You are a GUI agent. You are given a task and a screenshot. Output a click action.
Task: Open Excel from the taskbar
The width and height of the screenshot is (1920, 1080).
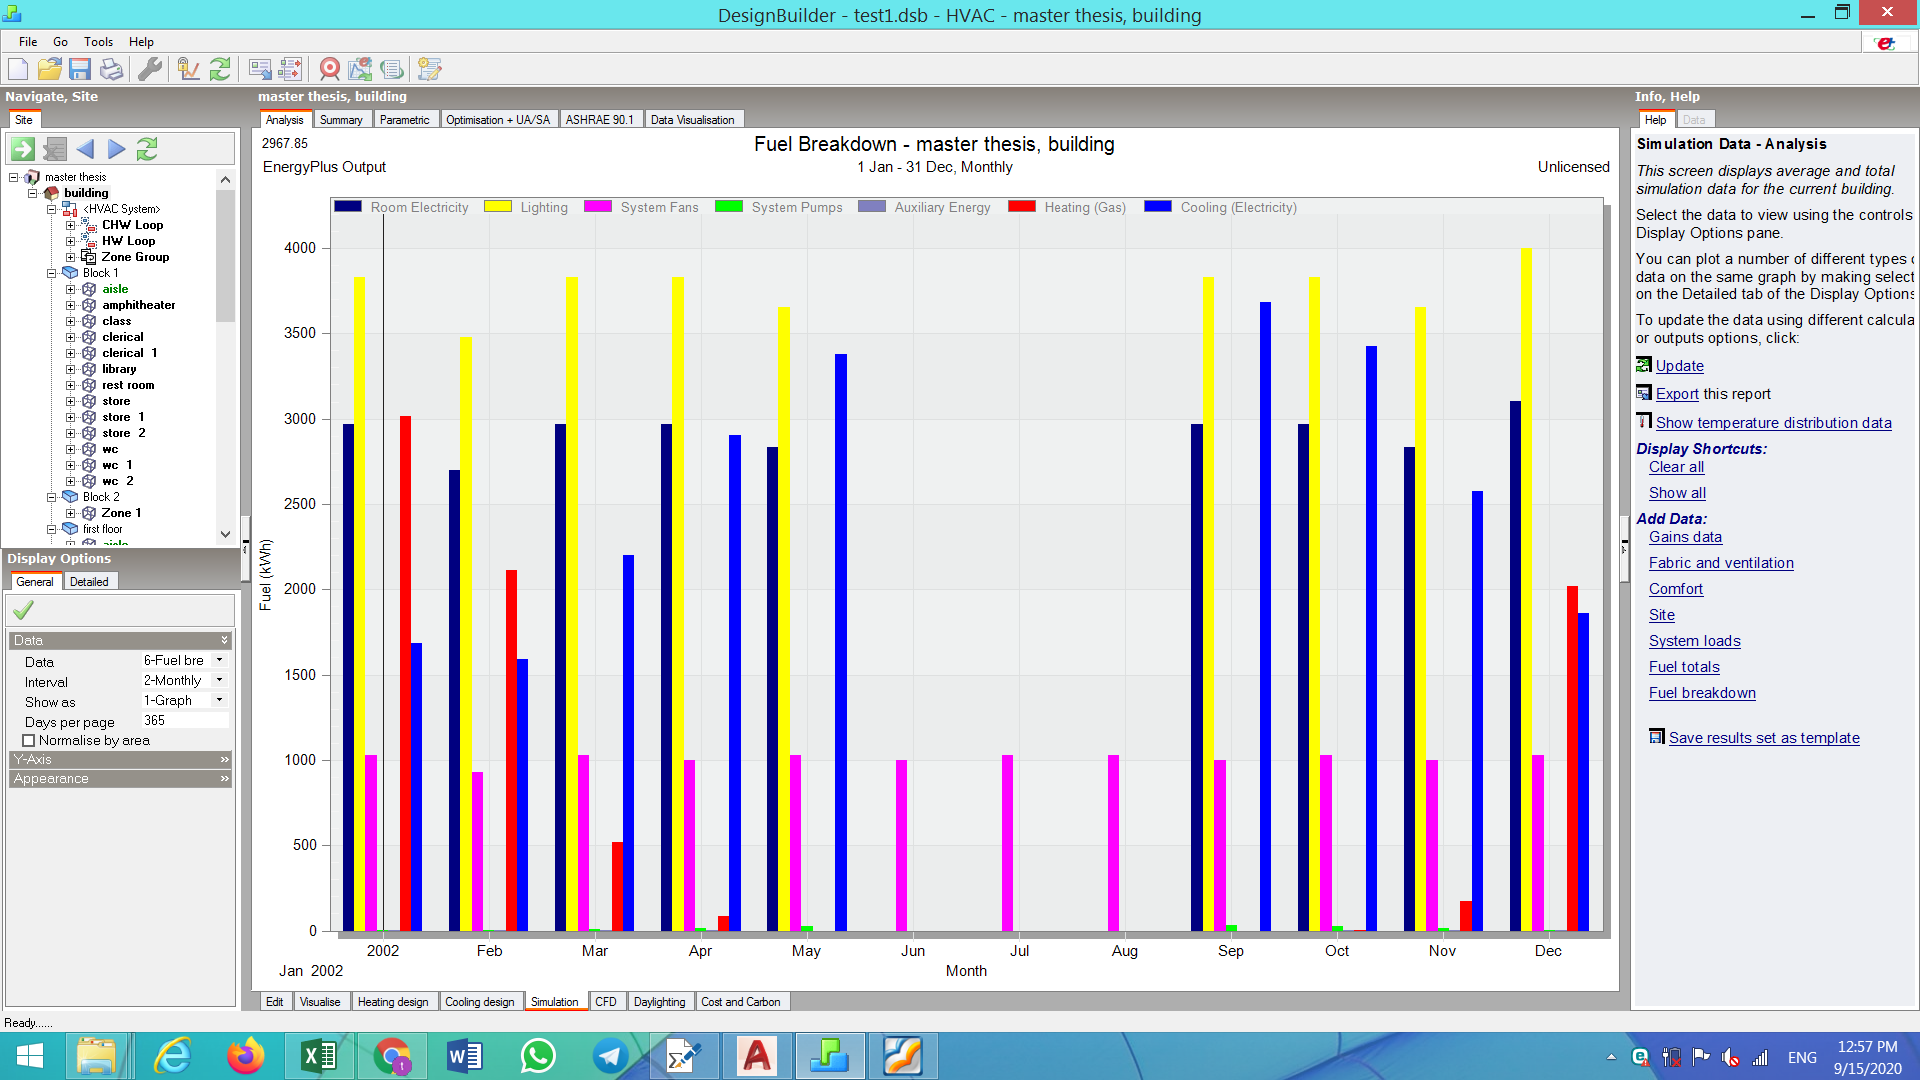point(318,1056)
